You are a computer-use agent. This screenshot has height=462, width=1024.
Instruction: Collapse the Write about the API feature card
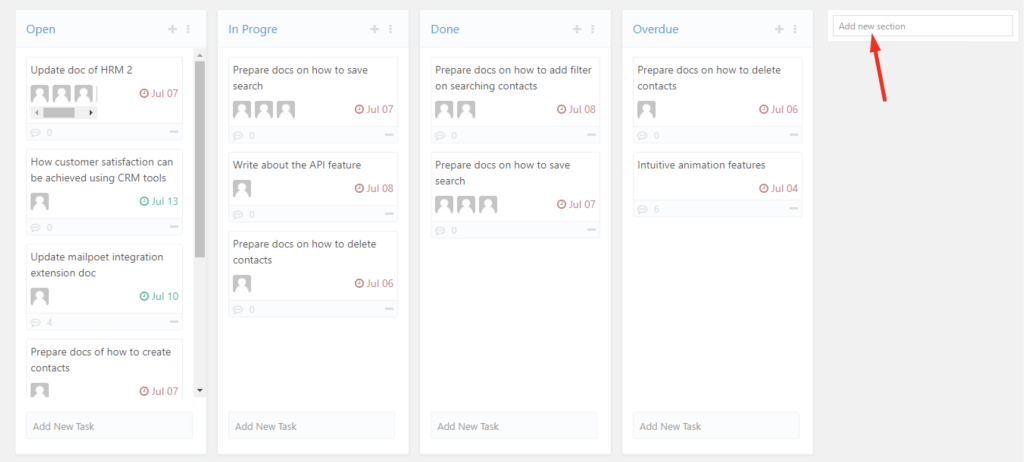(389, 214)
